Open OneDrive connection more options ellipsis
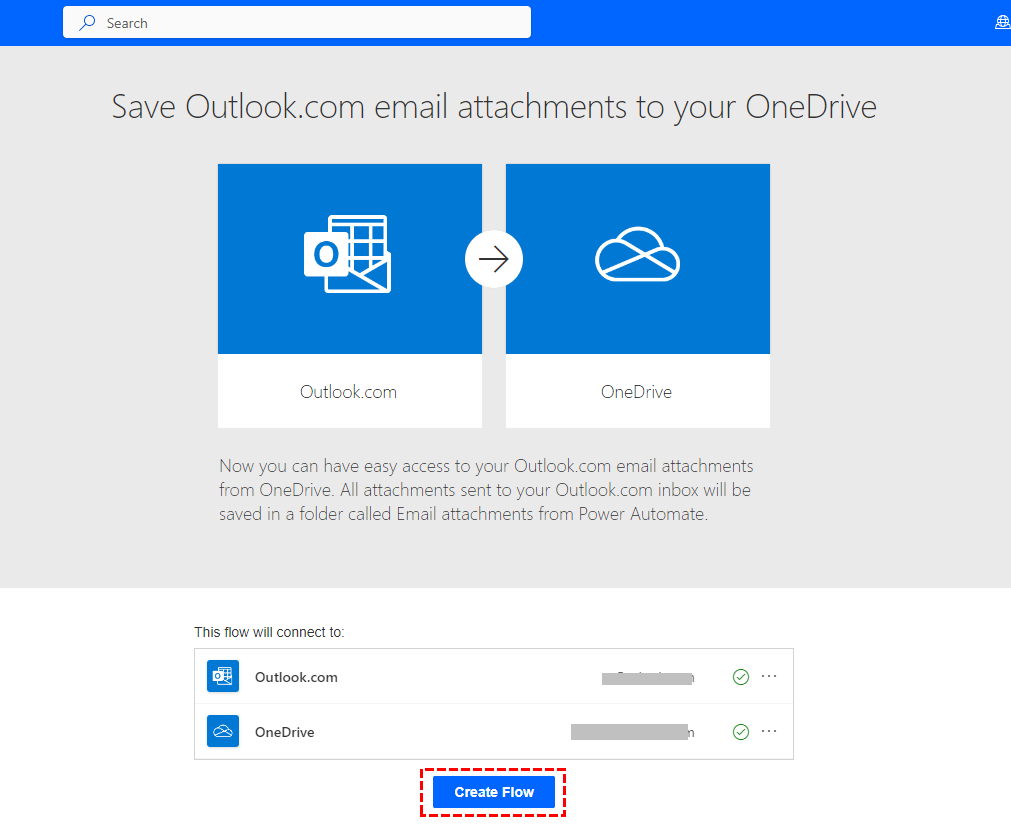 [769, 731]
